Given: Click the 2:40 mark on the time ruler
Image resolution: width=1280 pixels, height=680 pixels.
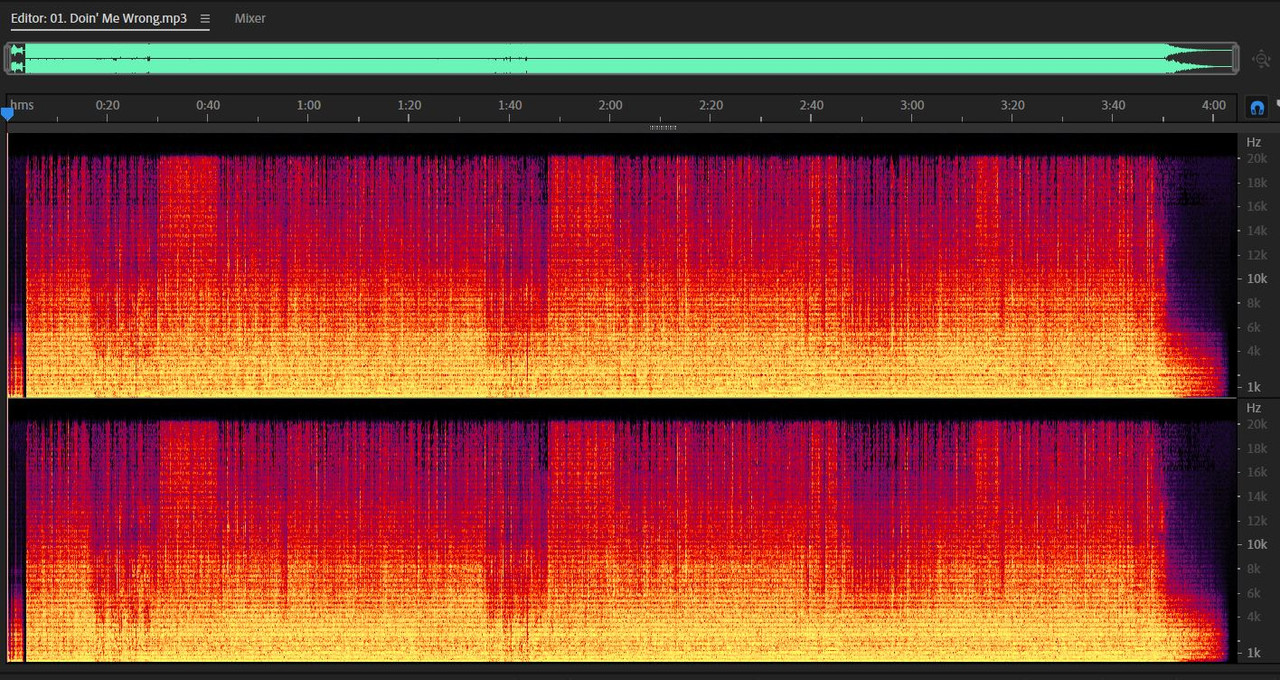Looking at the screenshot, I should 811,105.
